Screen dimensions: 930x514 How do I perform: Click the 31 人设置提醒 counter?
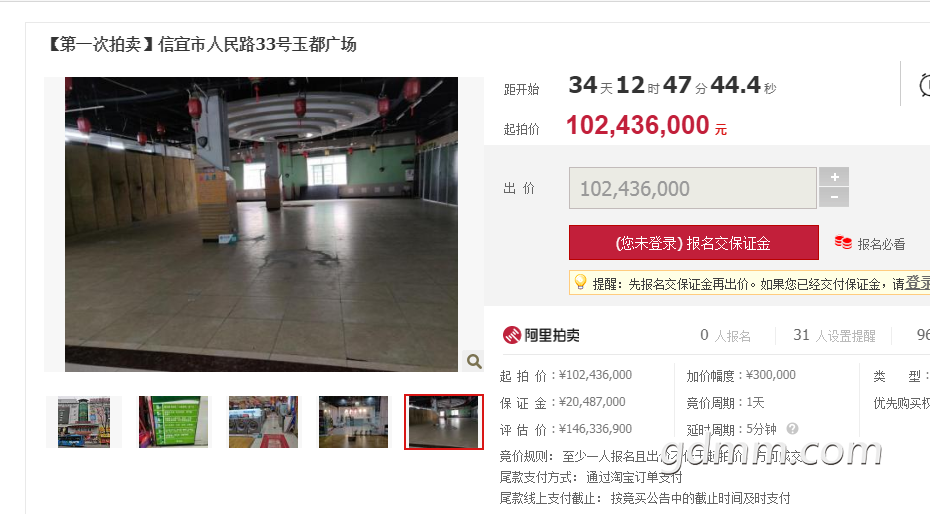(x=834, y=336)
